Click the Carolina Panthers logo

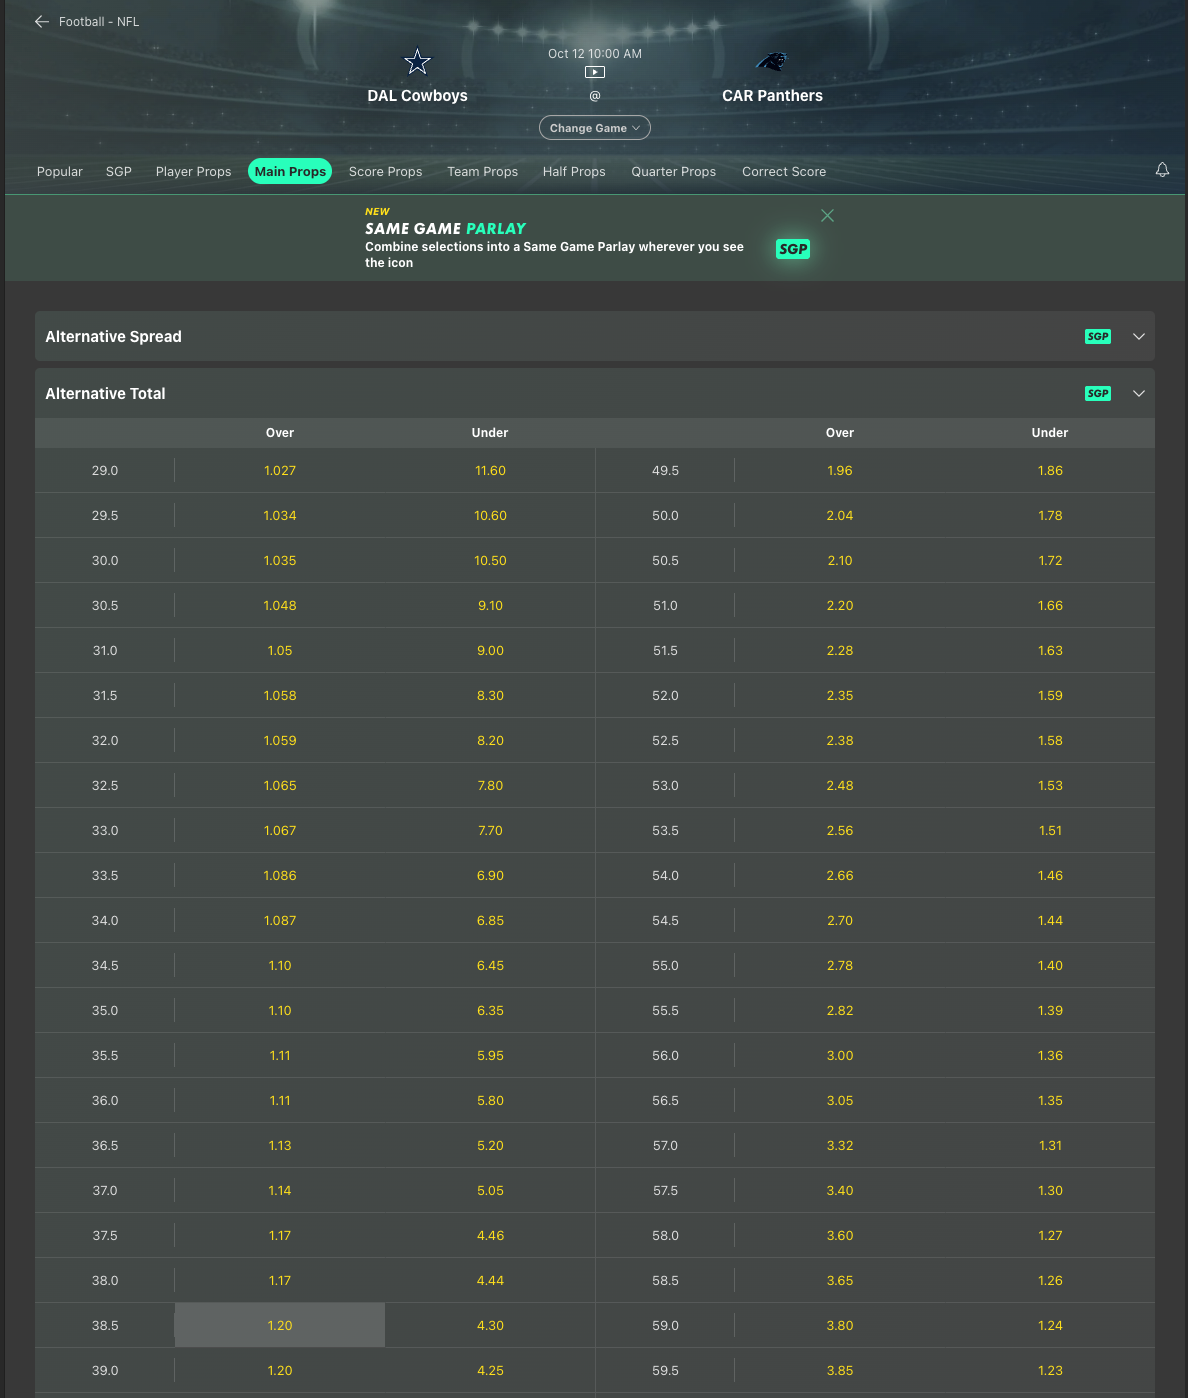pyautogui.click(x=771, y=62)
